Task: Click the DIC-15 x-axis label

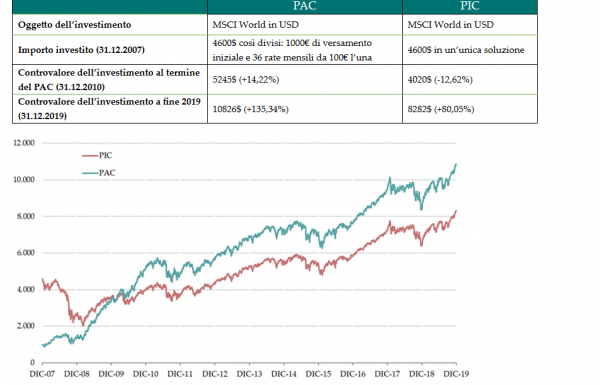Action: (318, 374)
